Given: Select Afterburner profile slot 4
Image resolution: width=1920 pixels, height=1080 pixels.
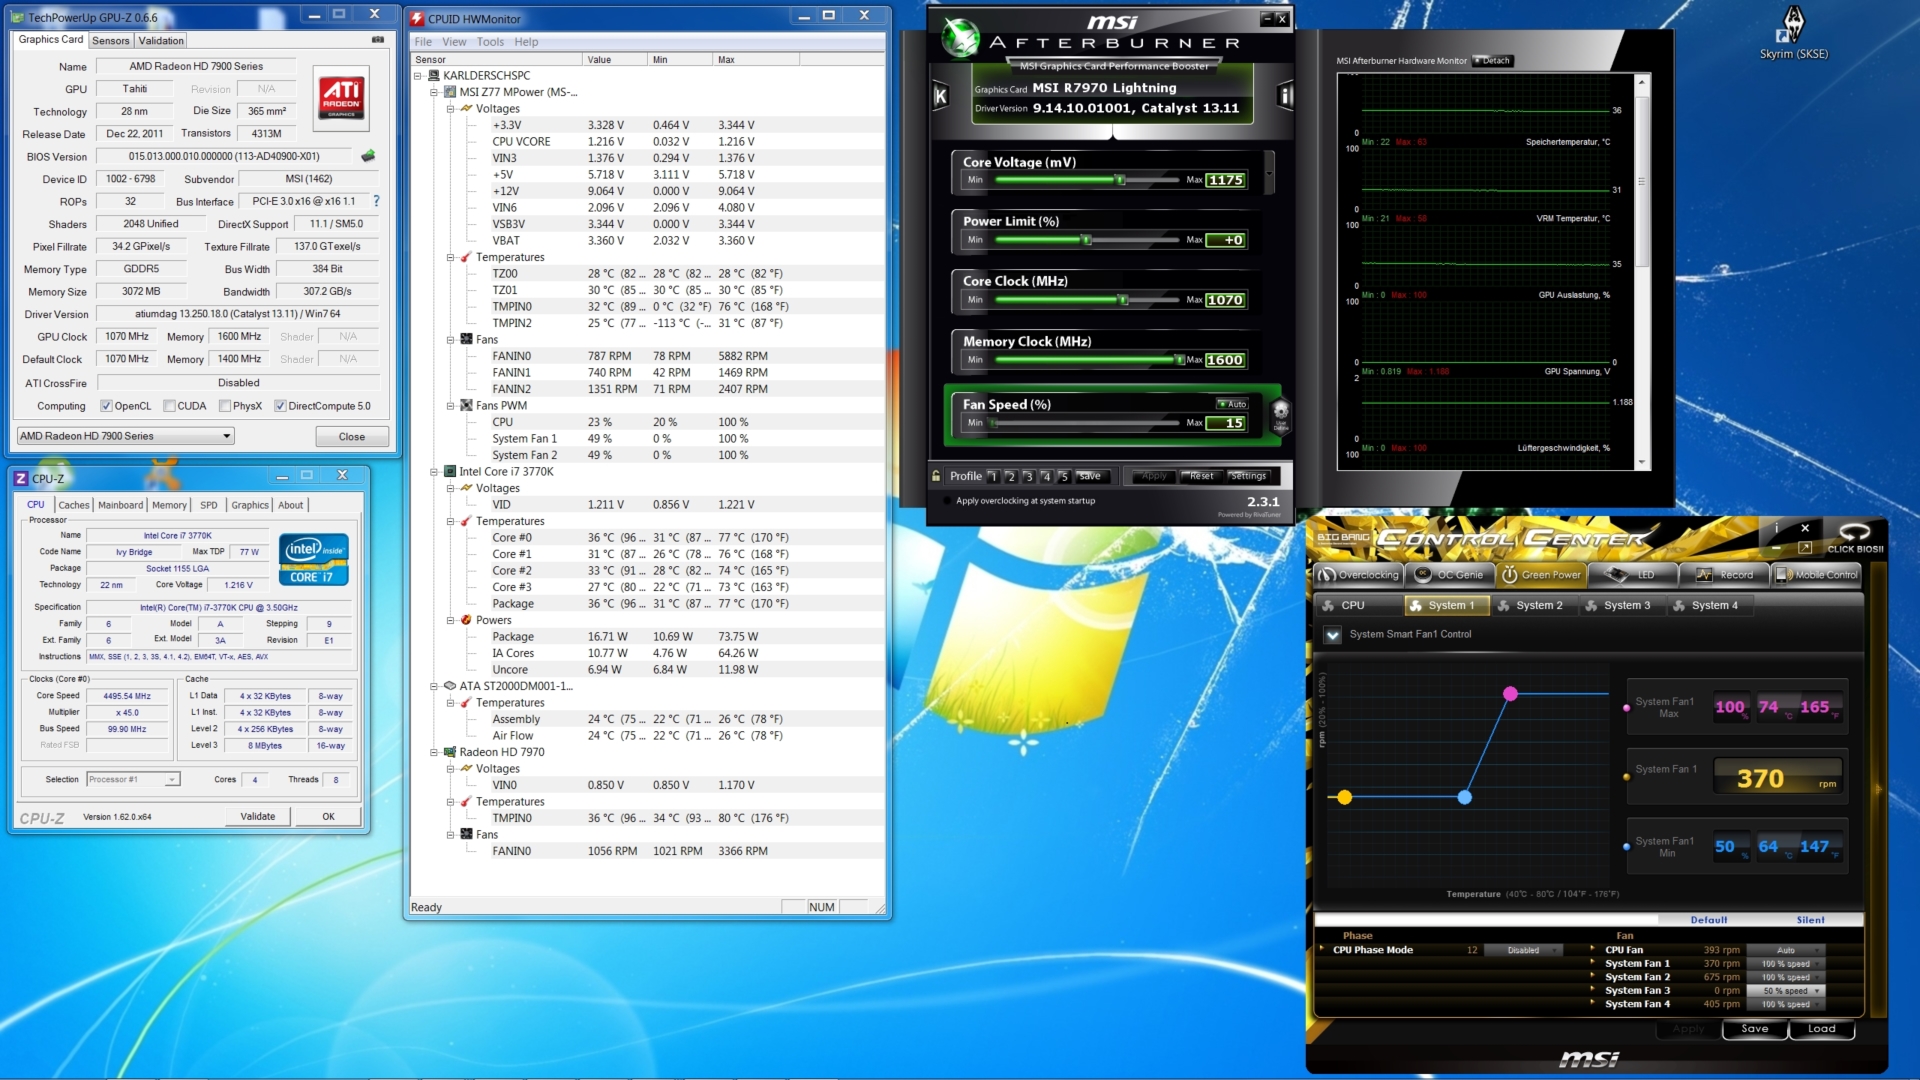Looking at the screenshot, I should tap(1047, 477).
